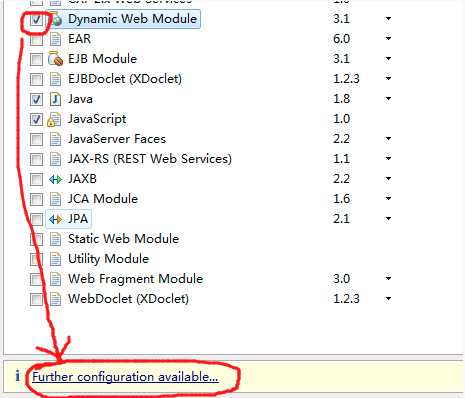Uncheck the Java facet checkbox

(36, 99)
